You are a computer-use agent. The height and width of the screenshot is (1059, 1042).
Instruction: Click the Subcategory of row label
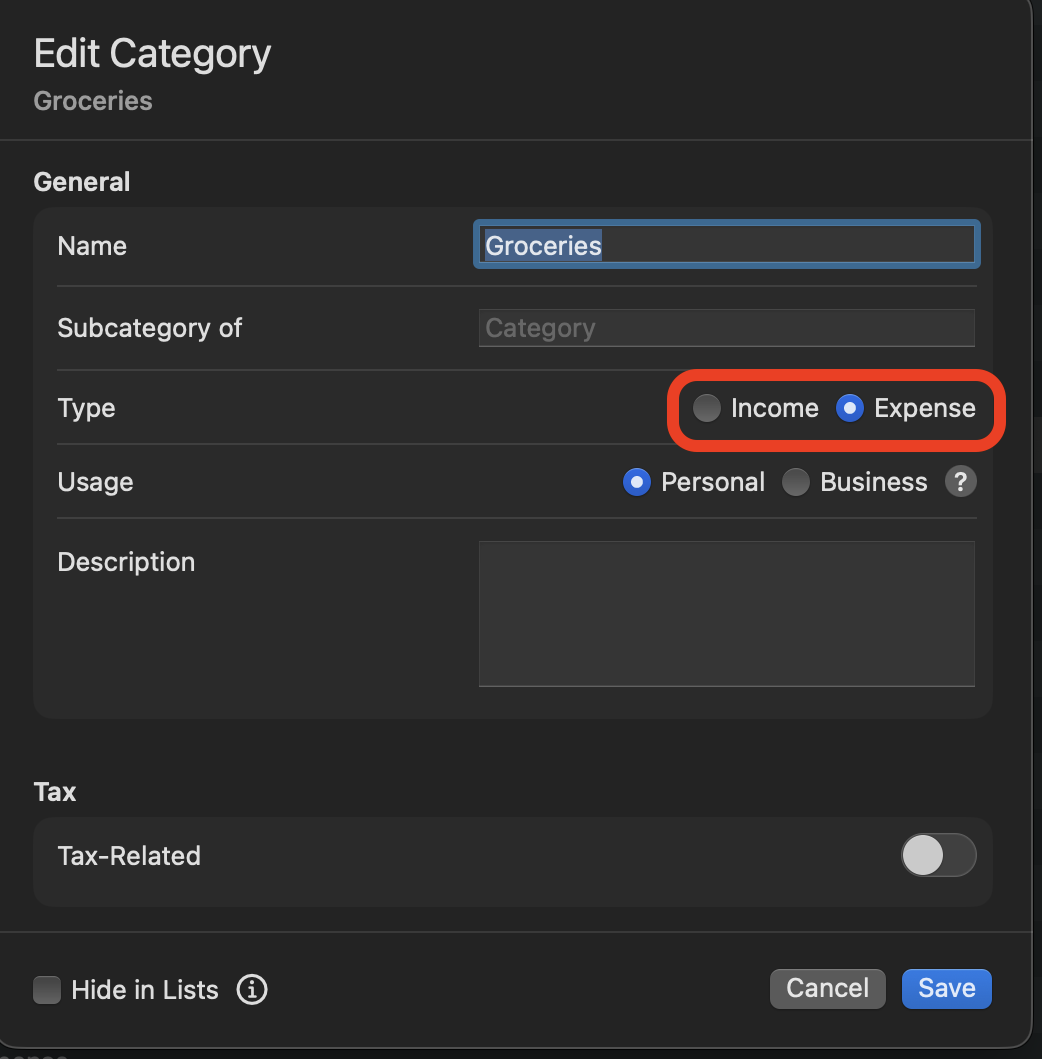[x=150, y=328]
